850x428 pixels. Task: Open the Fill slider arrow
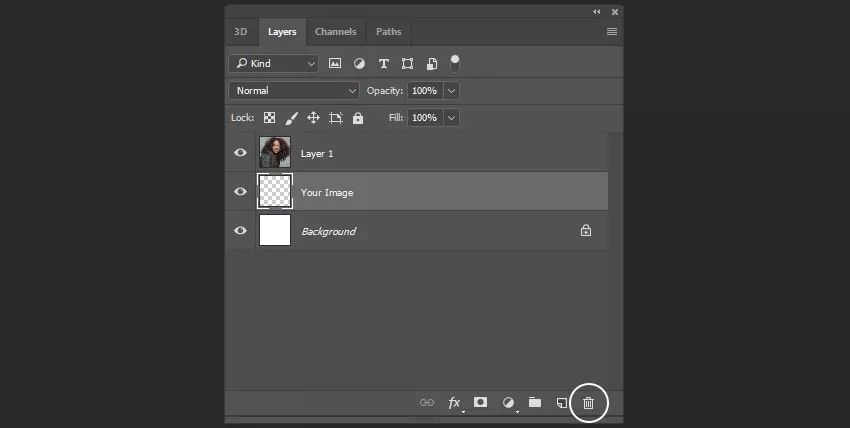[x=451, y=118]
